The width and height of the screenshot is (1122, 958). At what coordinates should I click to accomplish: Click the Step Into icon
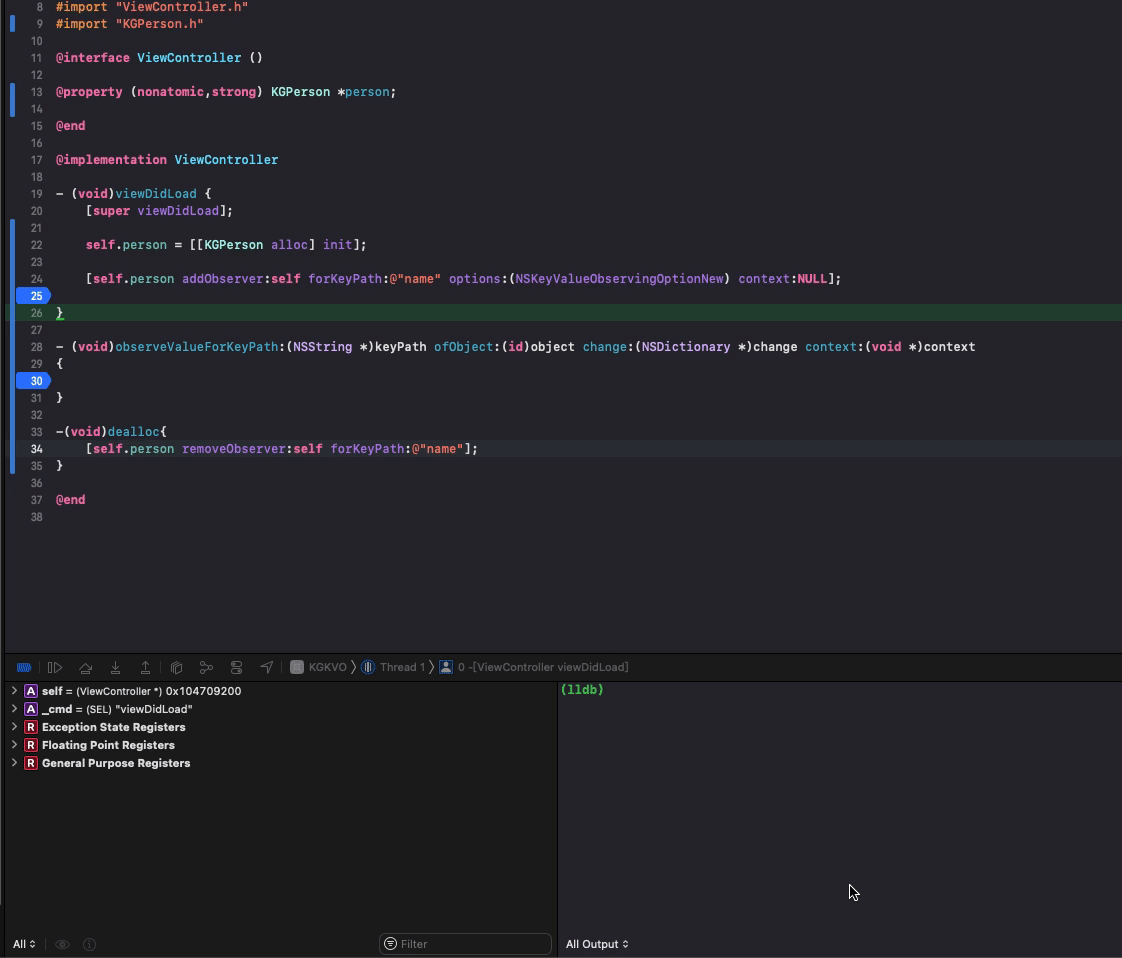click(115, 667)
